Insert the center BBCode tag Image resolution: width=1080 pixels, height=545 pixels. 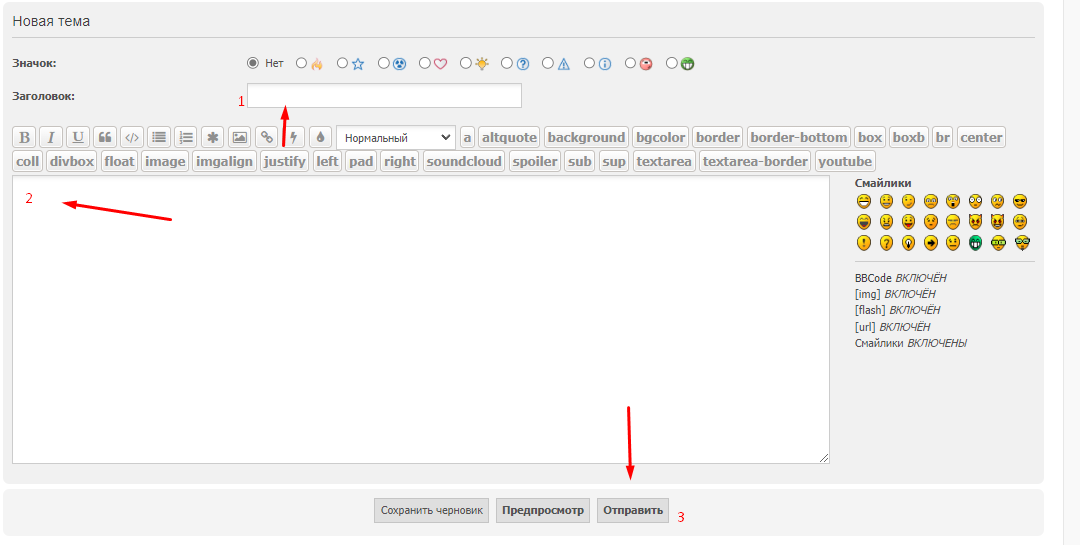coord(981,137)
